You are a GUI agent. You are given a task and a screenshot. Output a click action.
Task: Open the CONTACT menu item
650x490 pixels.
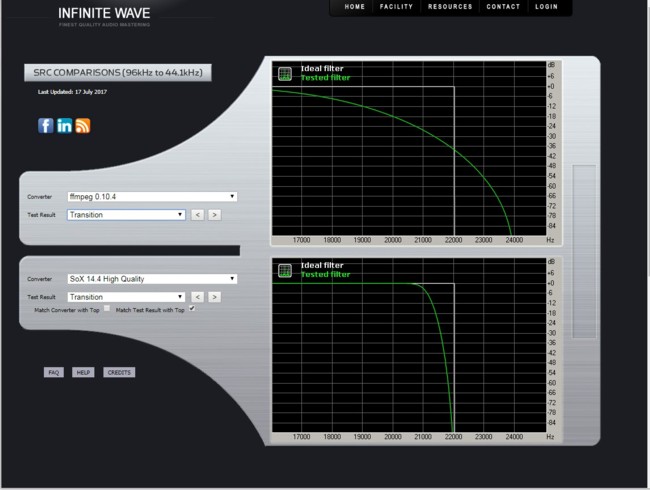(503, 7)
